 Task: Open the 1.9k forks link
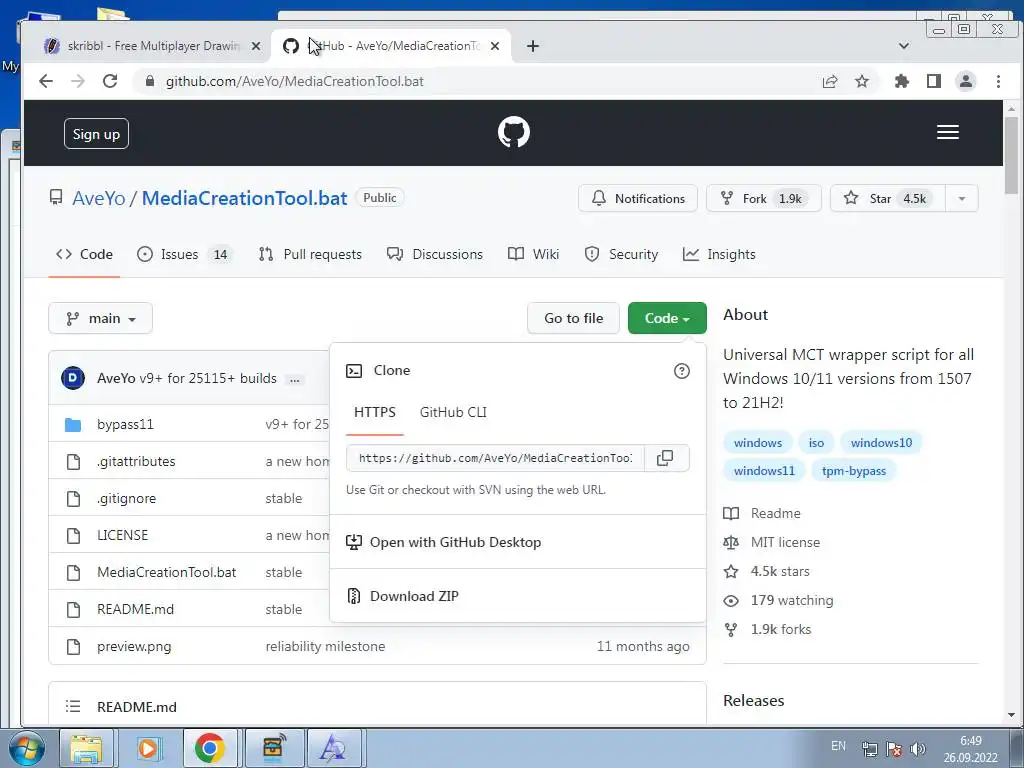click(780, 629)
